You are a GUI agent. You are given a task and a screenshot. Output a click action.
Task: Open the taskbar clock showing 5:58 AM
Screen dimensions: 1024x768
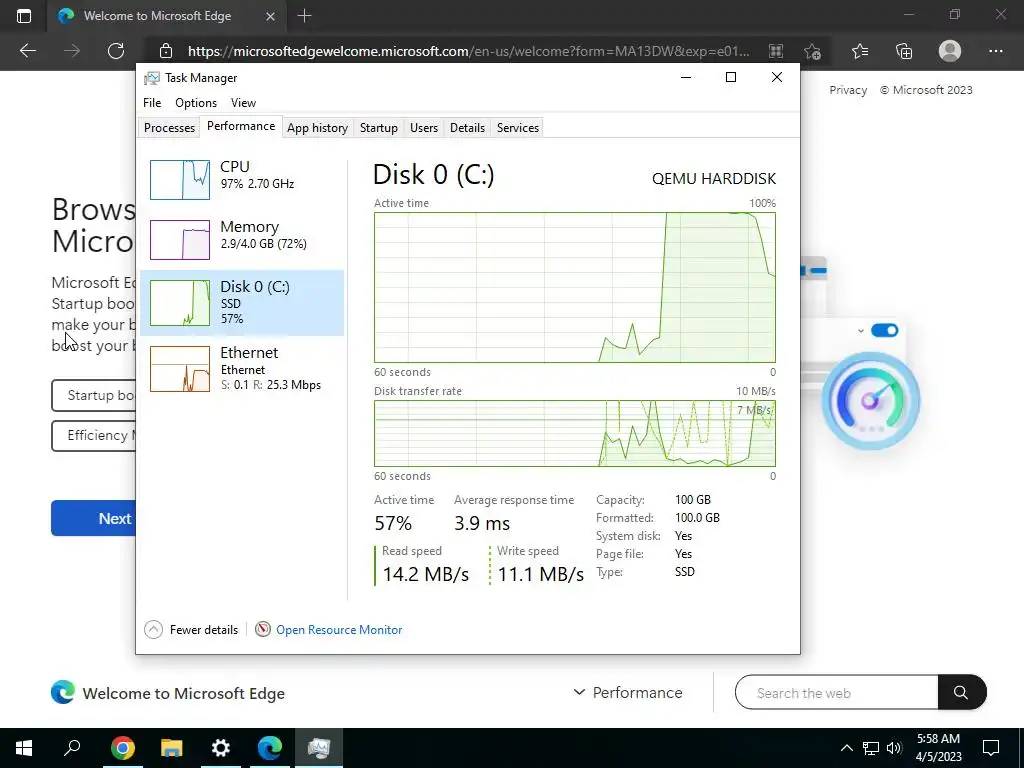click(938, 748)
